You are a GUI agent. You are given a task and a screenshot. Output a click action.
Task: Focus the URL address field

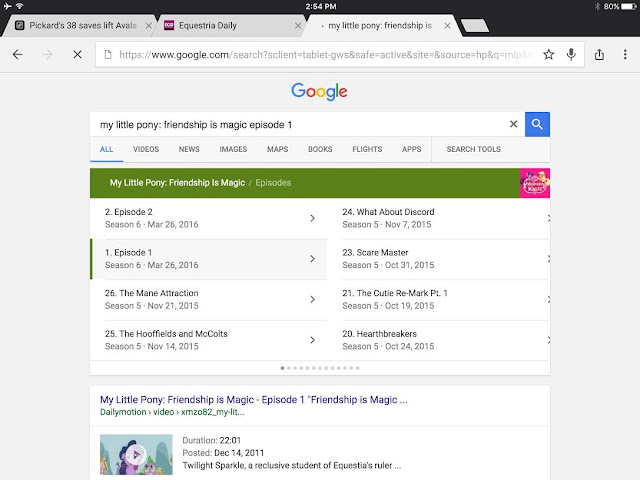pos(327,54)
